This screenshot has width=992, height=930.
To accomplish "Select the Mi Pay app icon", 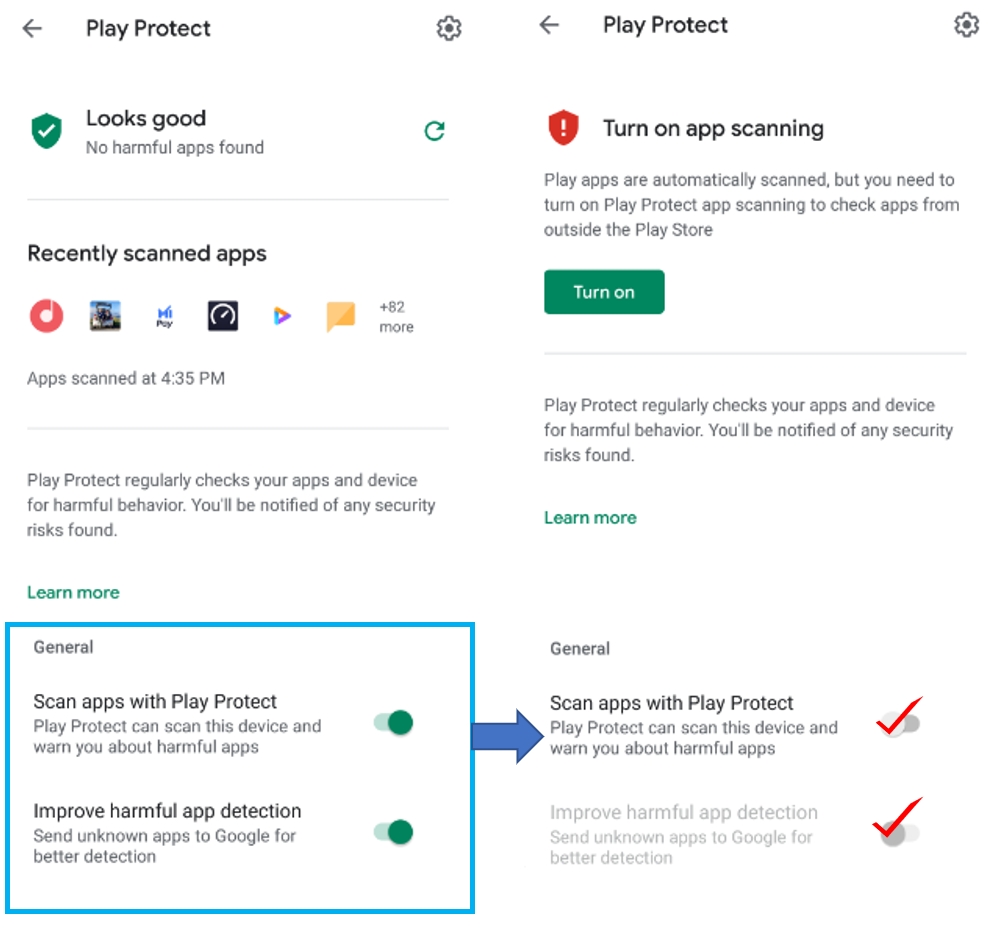I will (x=165, y=317).
